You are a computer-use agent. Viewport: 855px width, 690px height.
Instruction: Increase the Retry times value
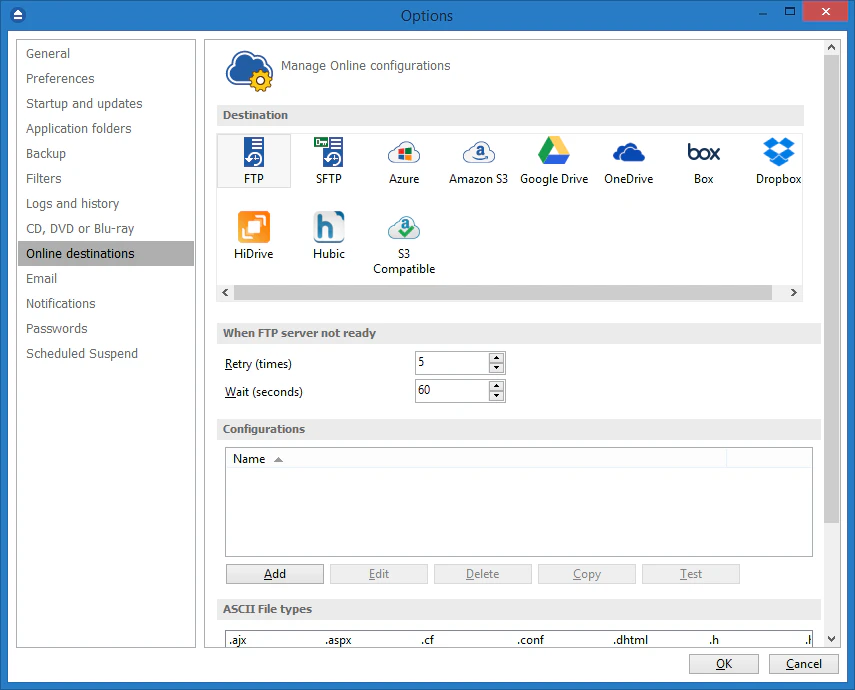[x=496, y=358]
